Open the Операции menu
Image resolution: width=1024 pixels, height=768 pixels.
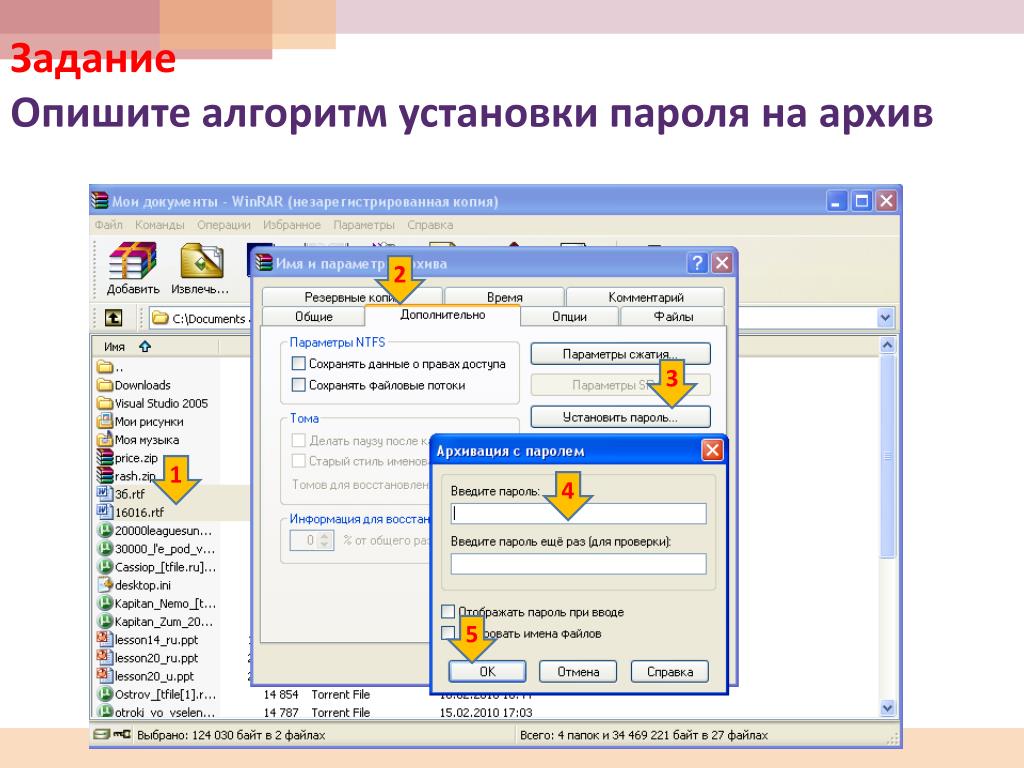[x=223, y=225]
